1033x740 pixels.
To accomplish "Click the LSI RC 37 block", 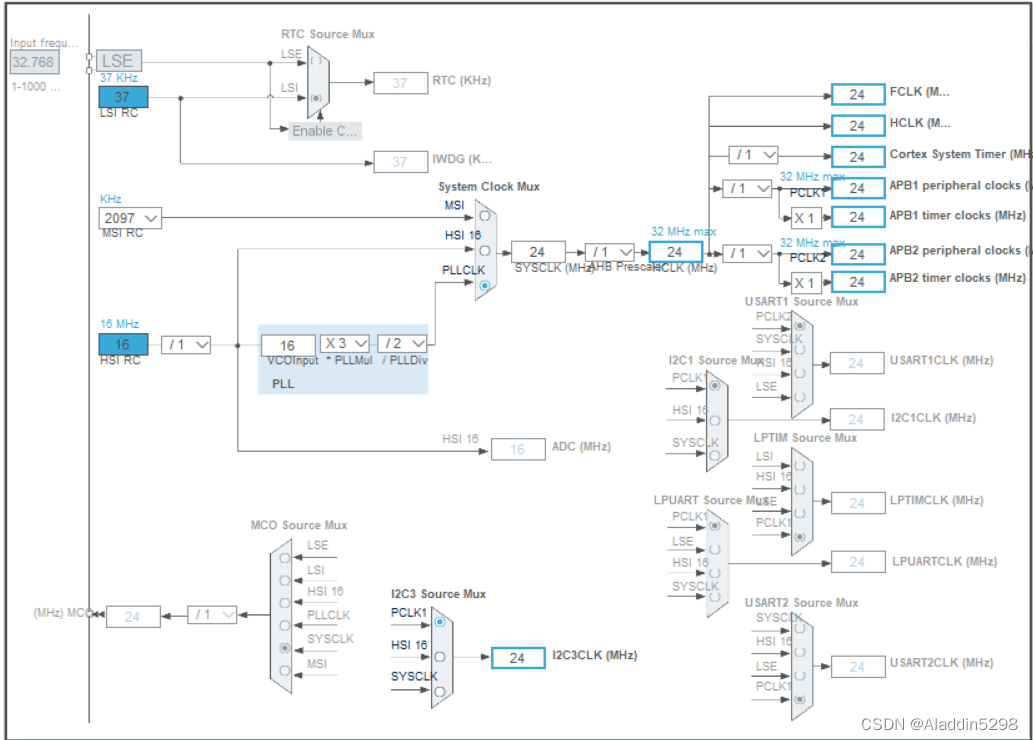I will (123, 97).
